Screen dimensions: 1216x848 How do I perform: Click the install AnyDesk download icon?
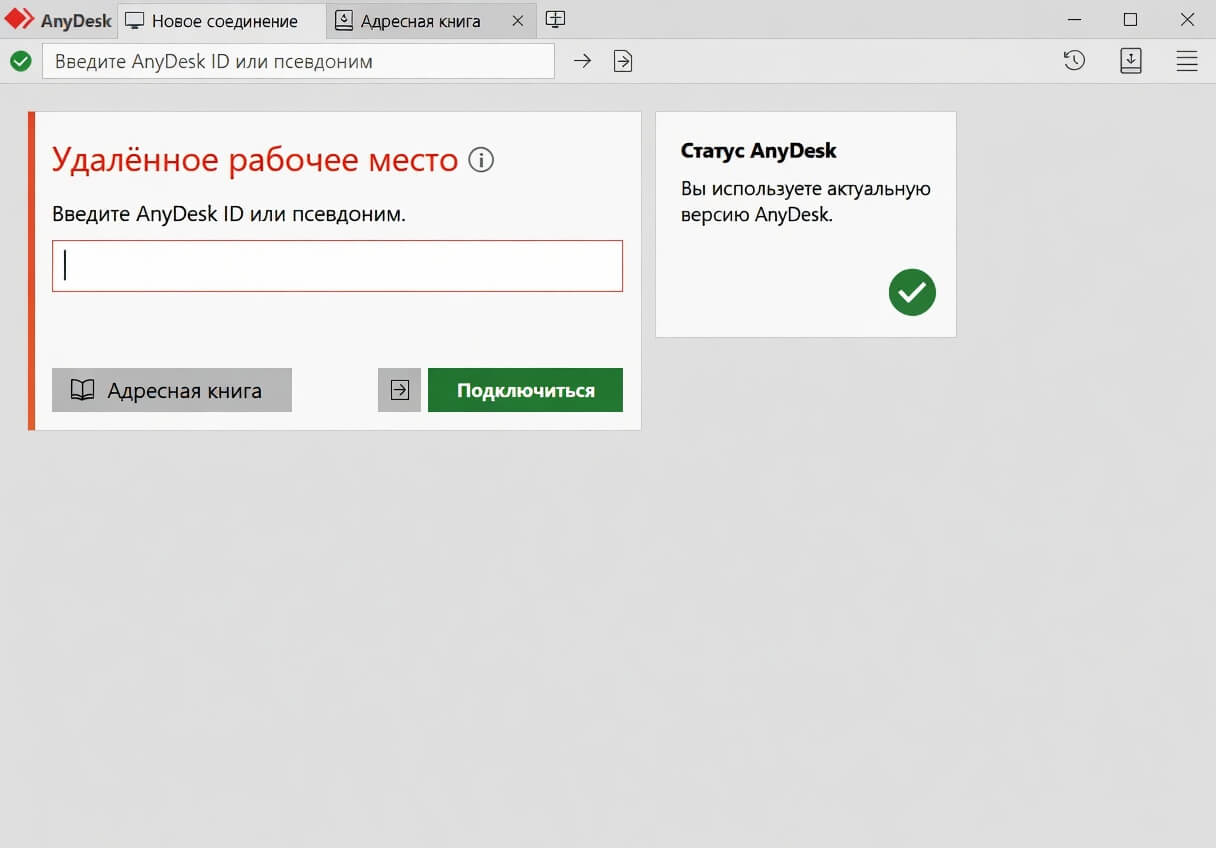coord(1131,61)
